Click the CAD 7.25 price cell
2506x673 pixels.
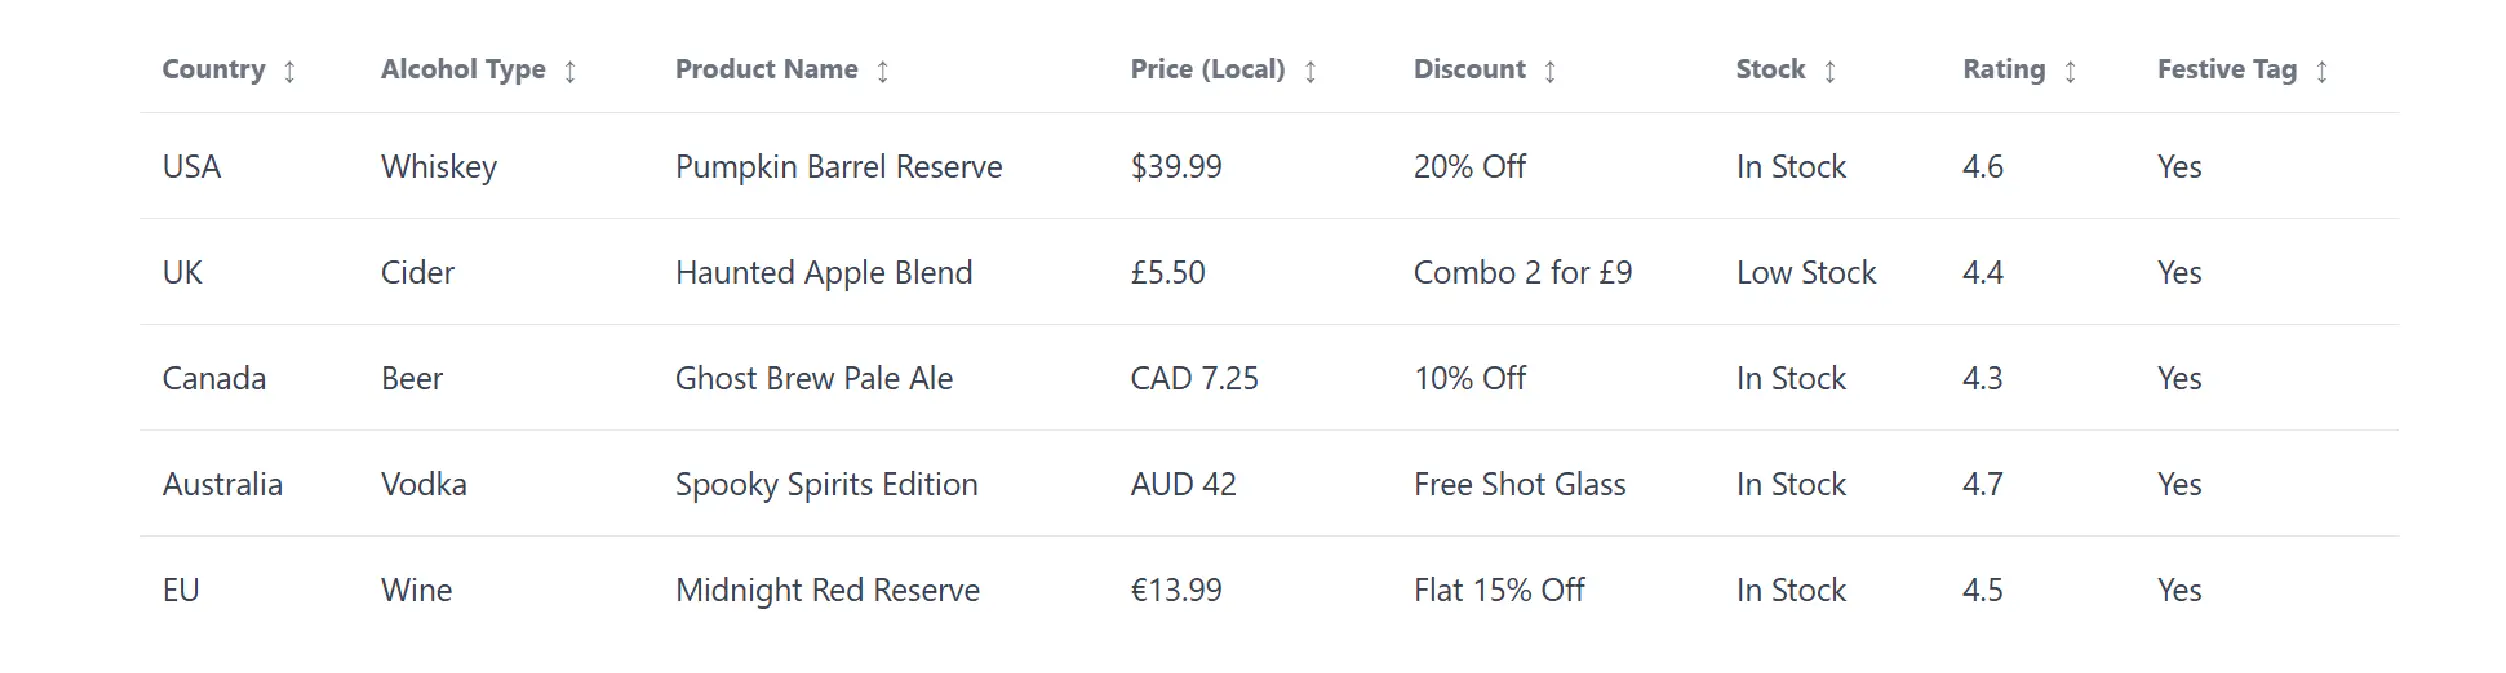pos(1194,378)
